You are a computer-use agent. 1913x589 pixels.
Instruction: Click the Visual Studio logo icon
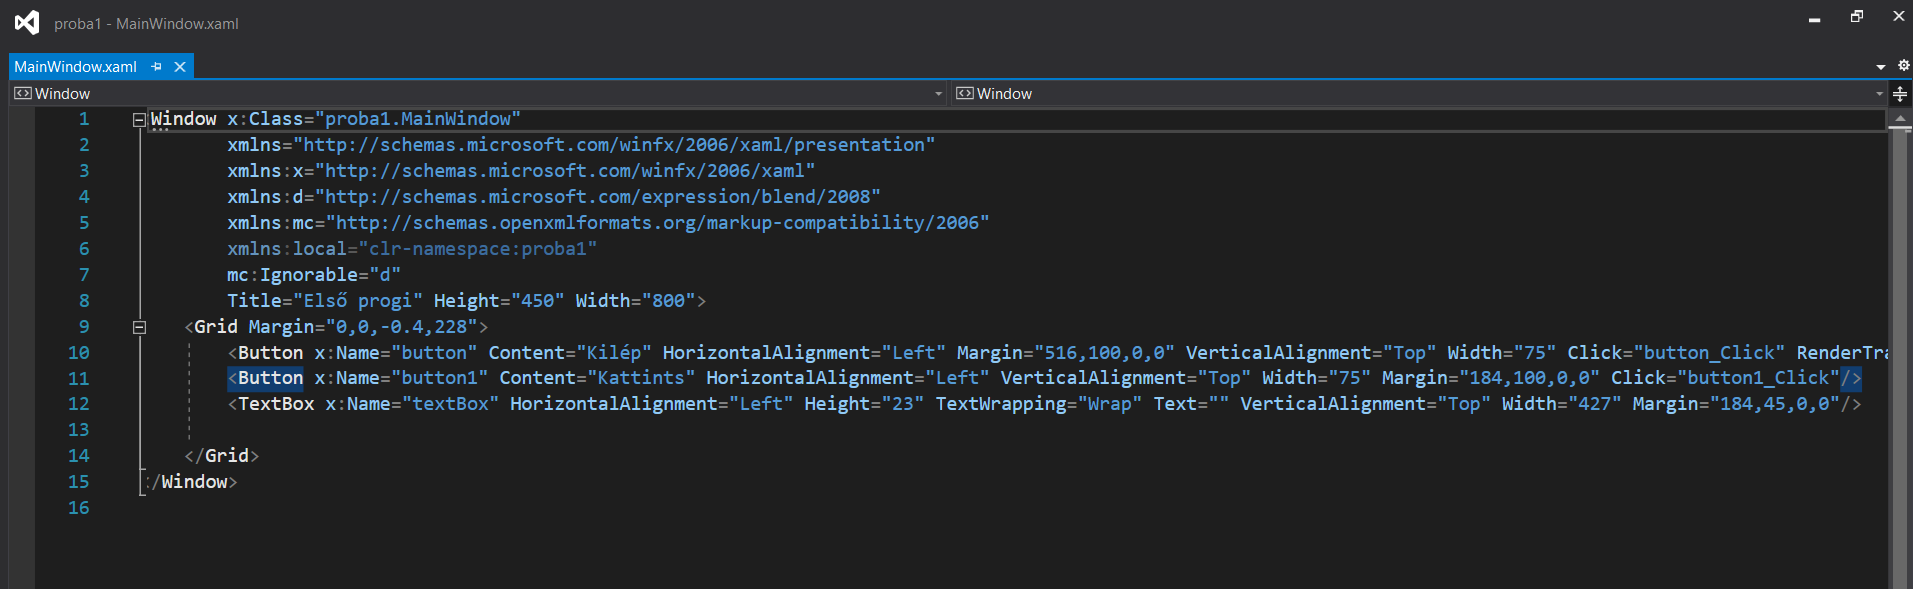tap(27, 22)
